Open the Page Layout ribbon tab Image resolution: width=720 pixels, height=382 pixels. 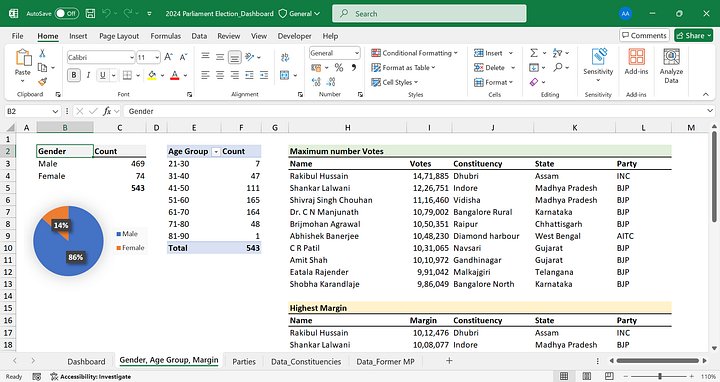point(119,36)
